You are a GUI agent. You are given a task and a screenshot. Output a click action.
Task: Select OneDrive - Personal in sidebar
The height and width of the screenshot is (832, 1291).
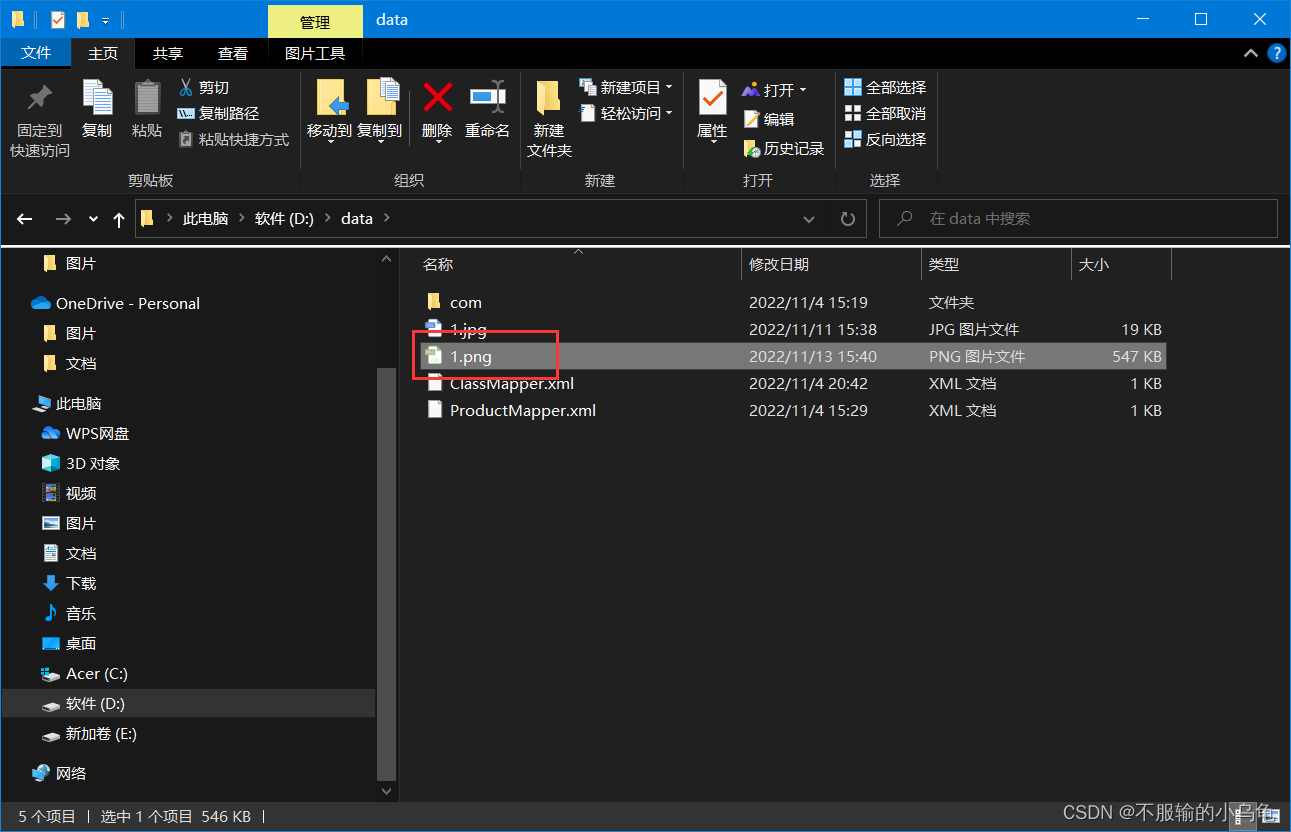pos(115,304)
